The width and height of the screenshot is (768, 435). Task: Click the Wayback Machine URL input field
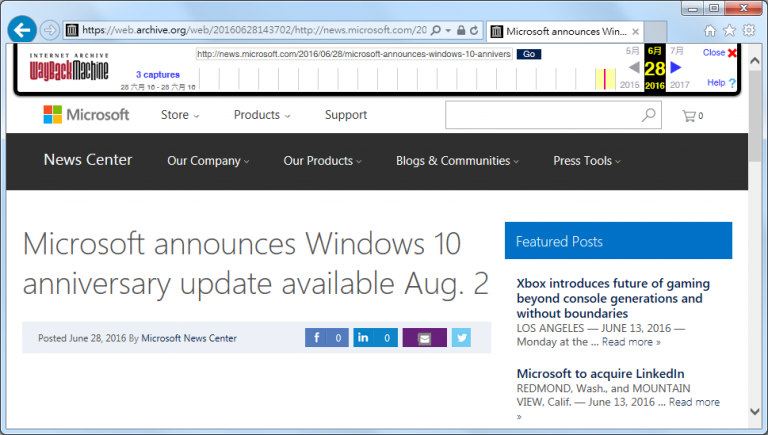click(354, 54)
